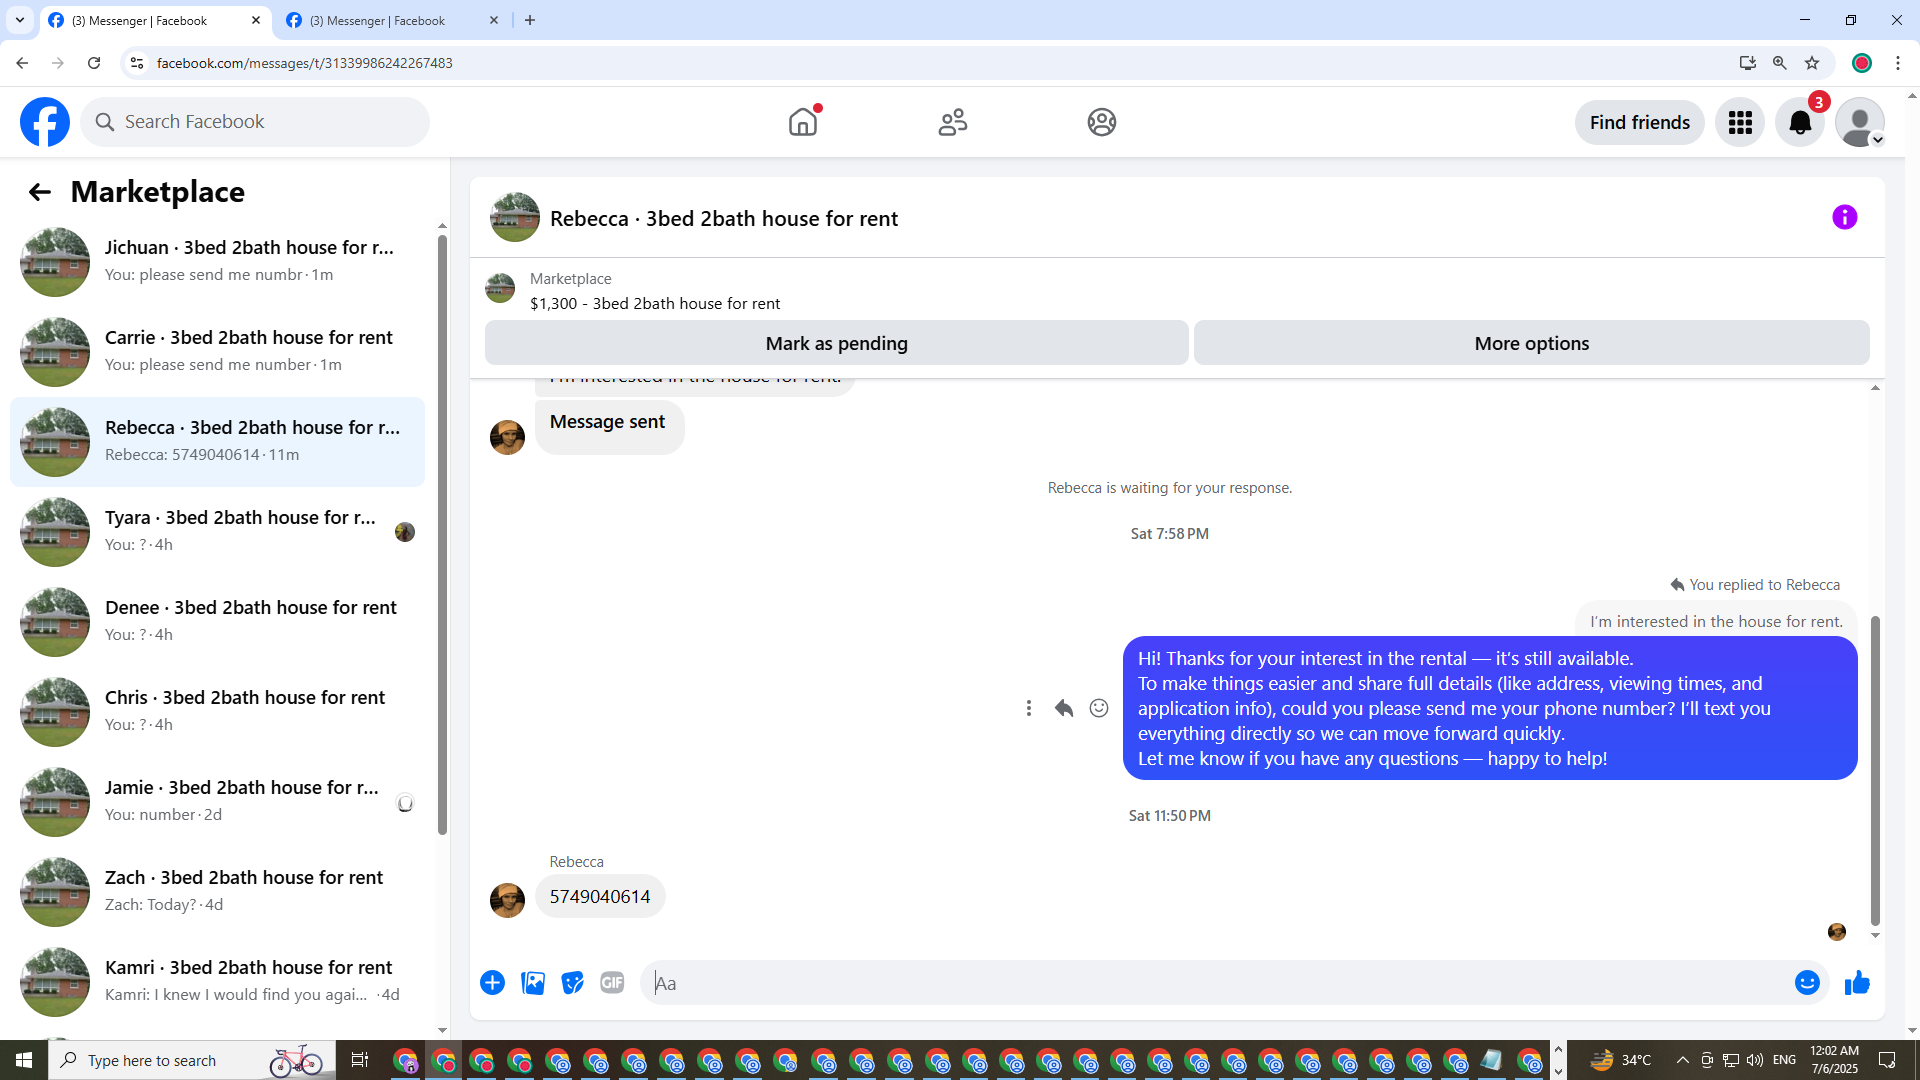Open the sticker picker icon
1920x1080 pixels.
coord(572,983)
